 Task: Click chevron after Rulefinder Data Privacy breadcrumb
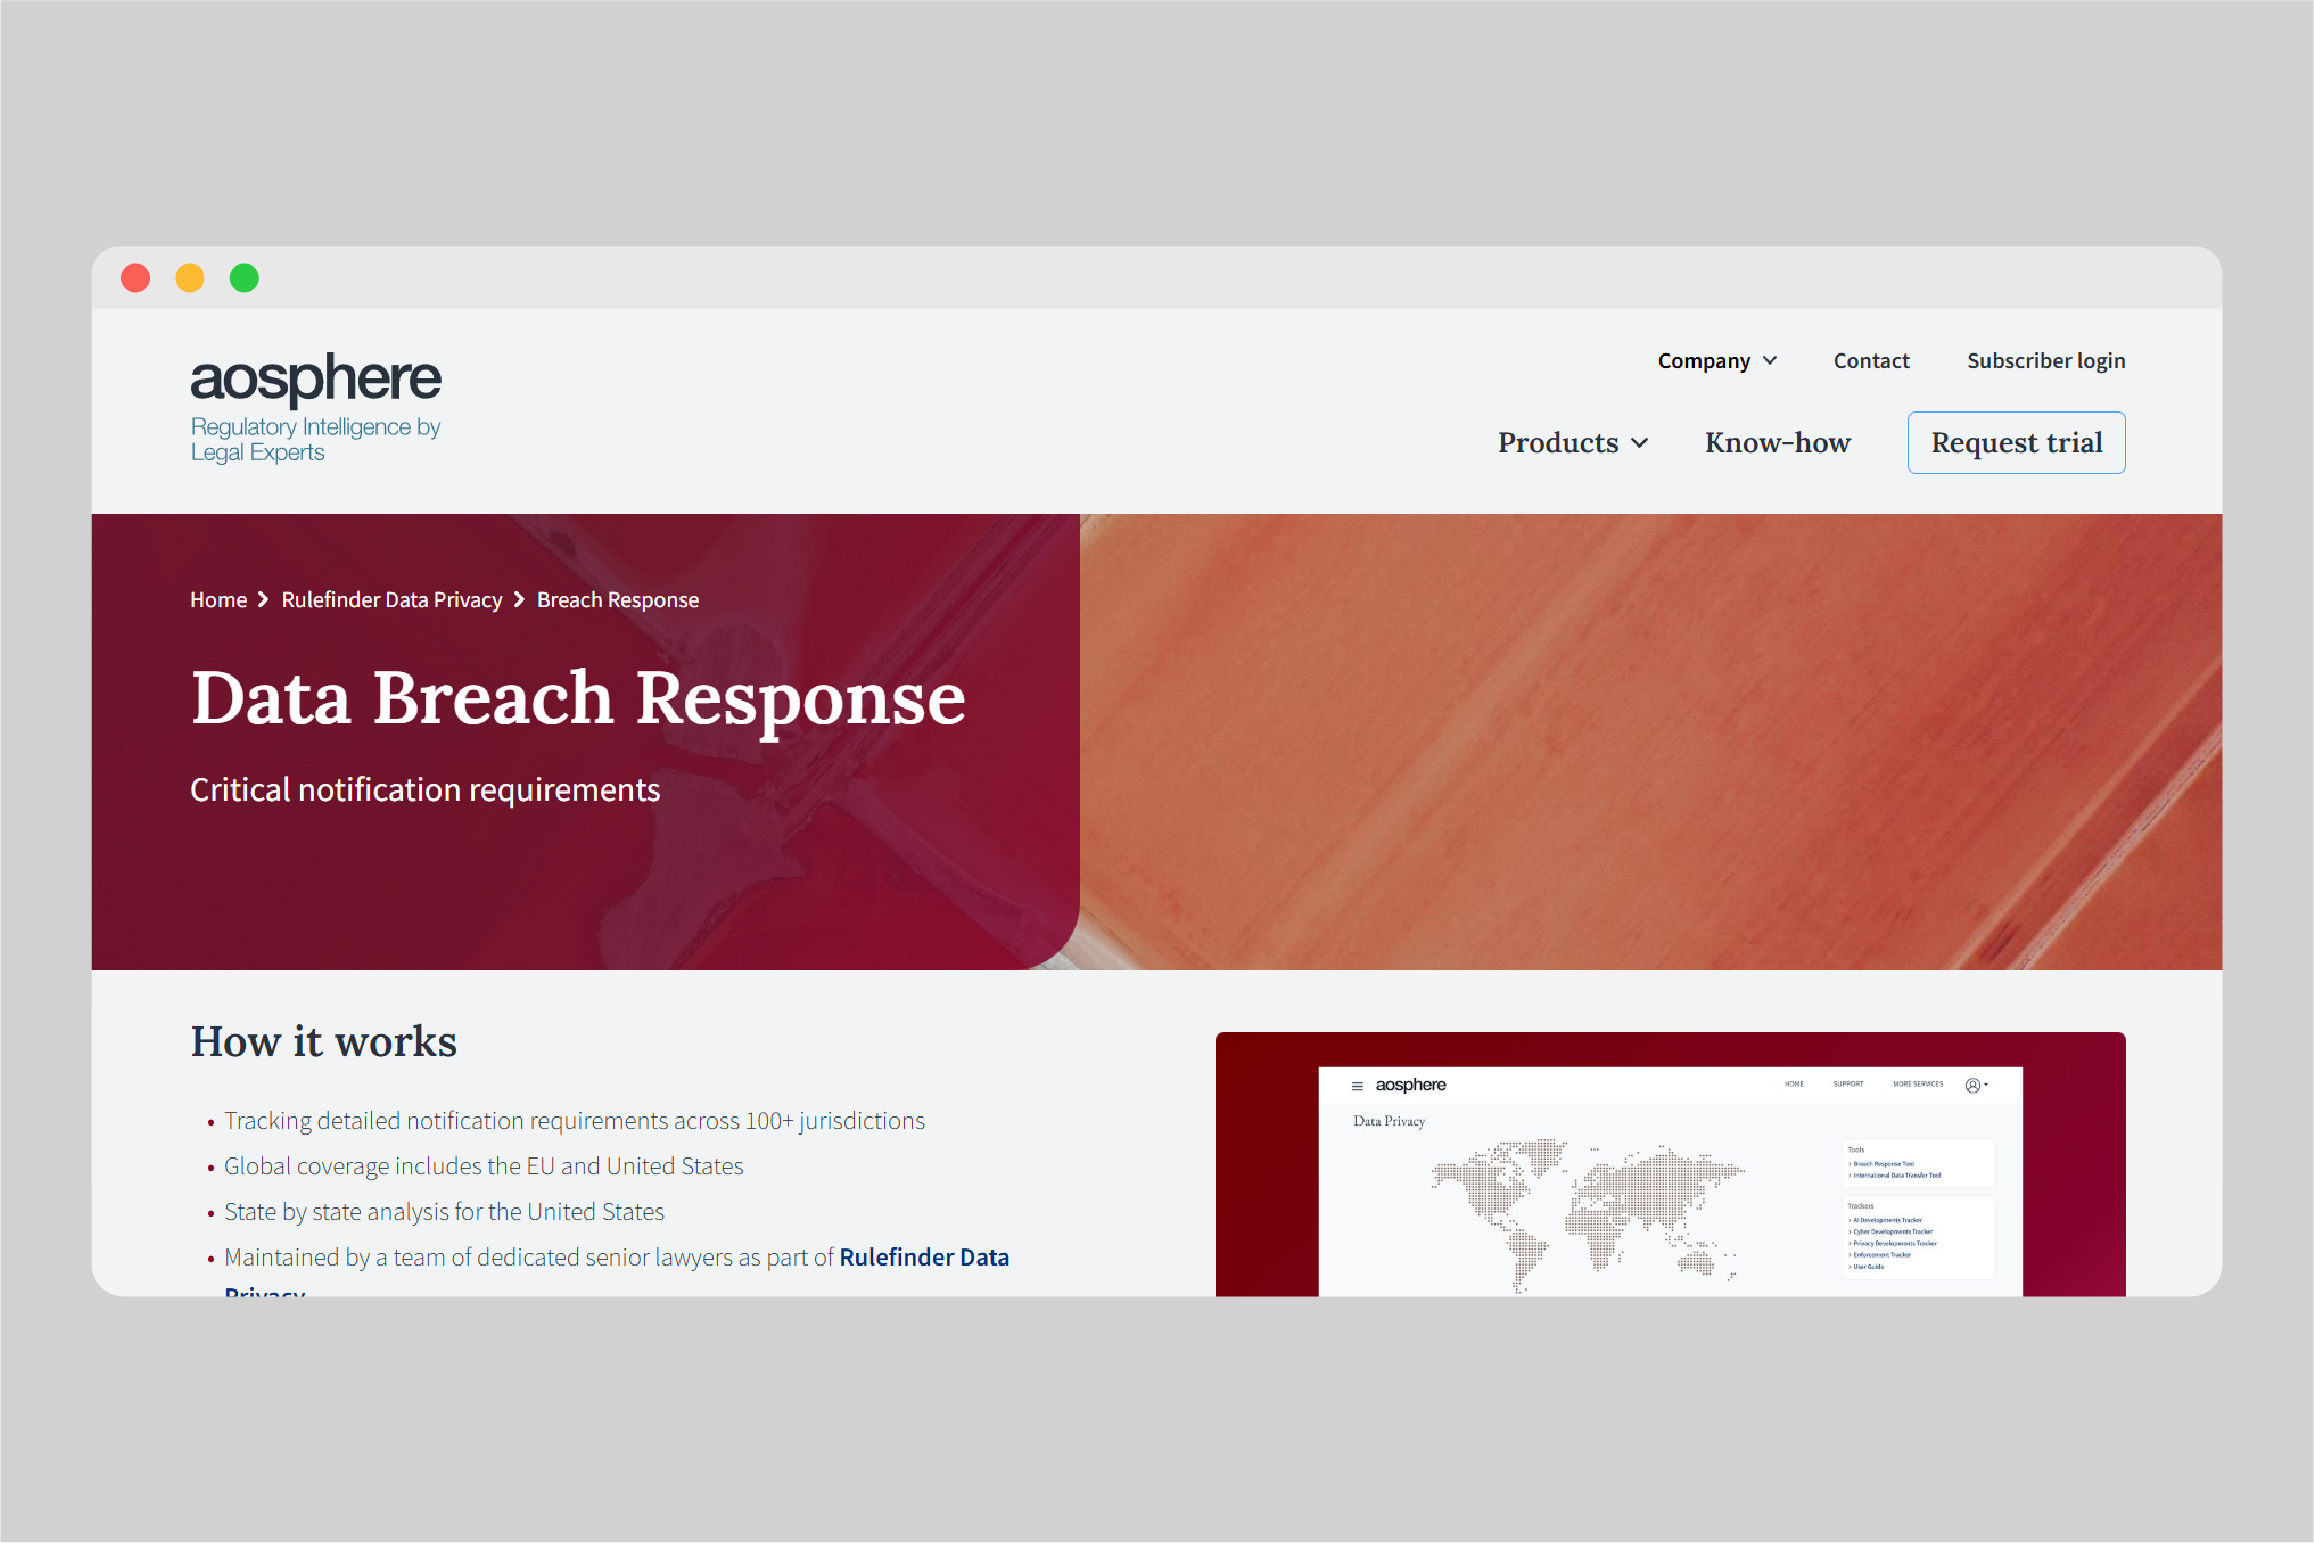[x=519, y=600]
